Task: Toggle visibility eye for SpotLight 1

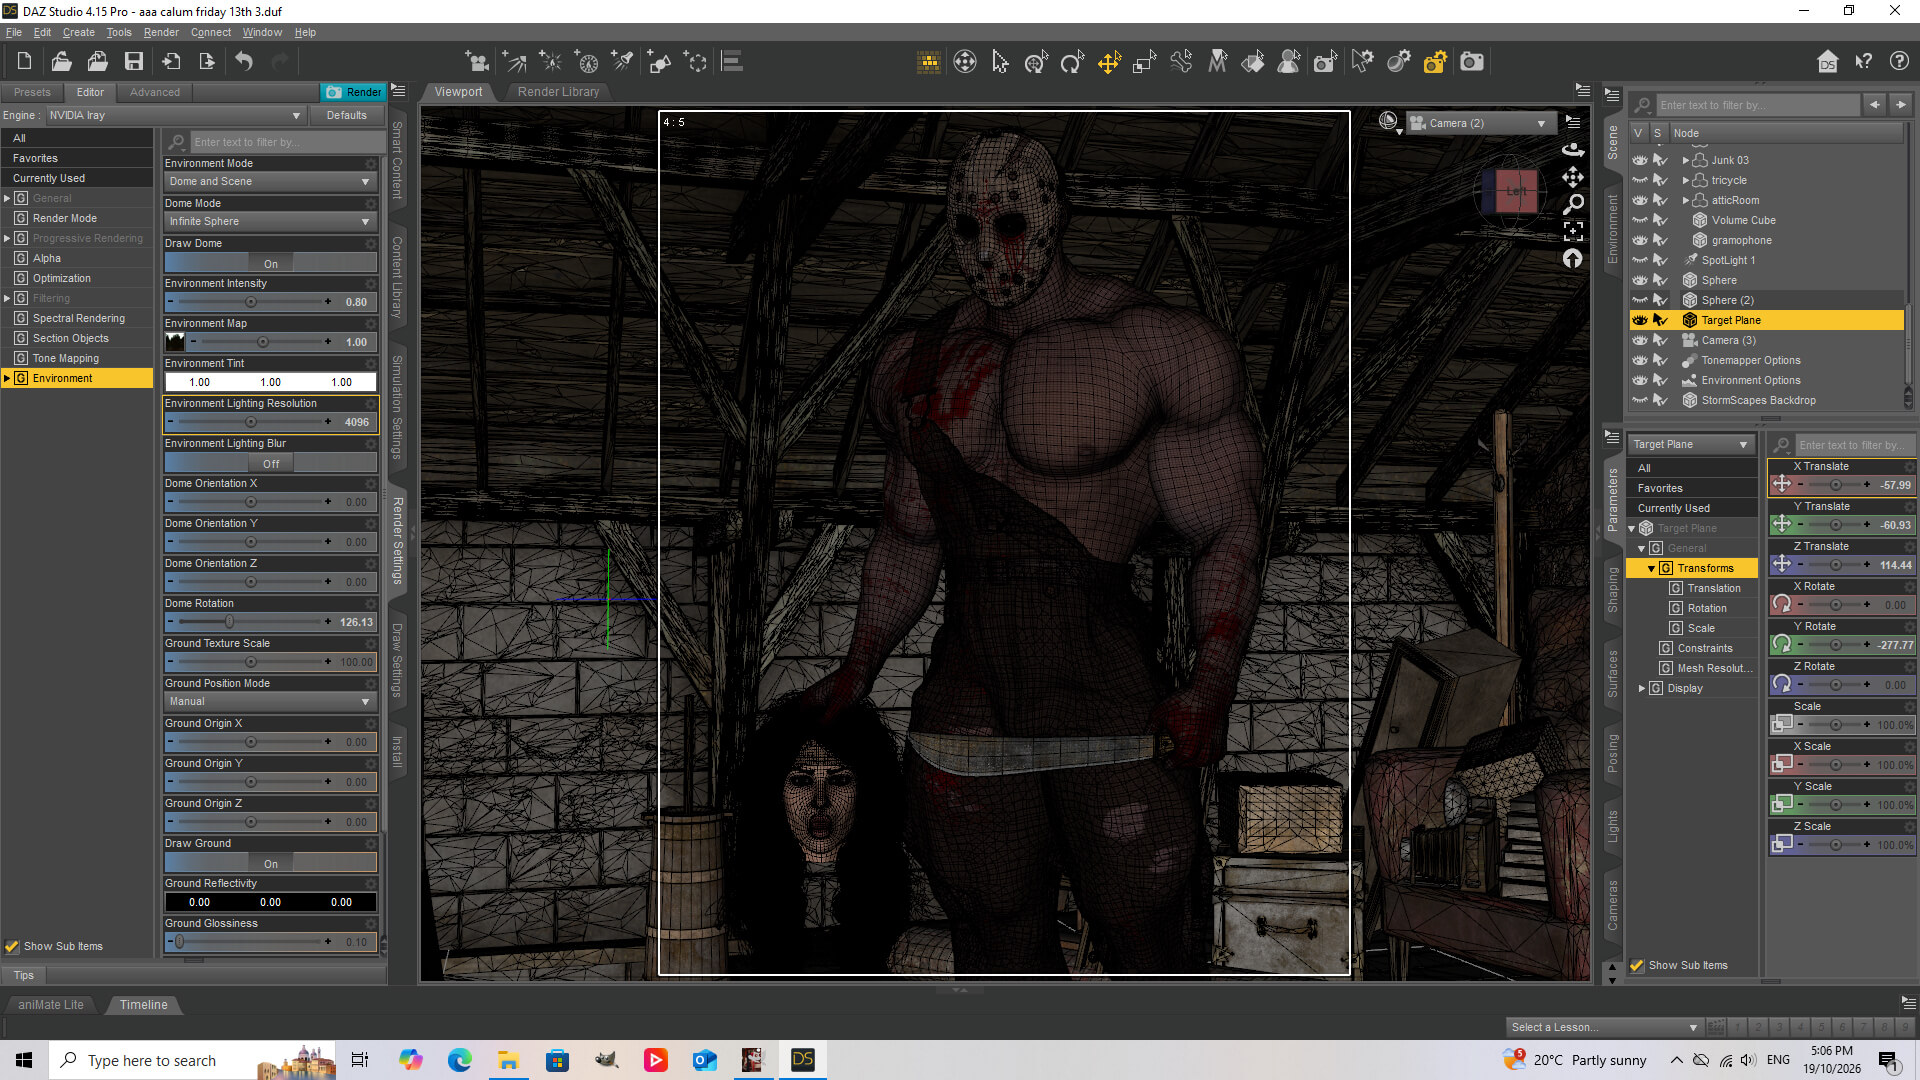Action: point(1640,260)
